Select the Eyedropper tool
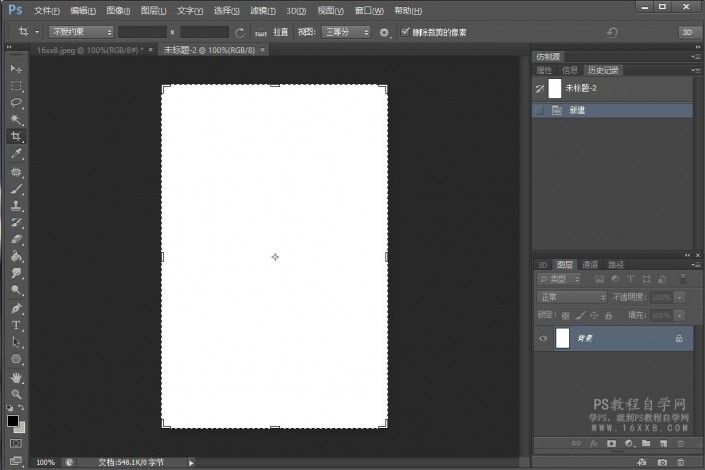Image resolution: width=705 pixels, height=470 pixels. click(x=16, y=154)
